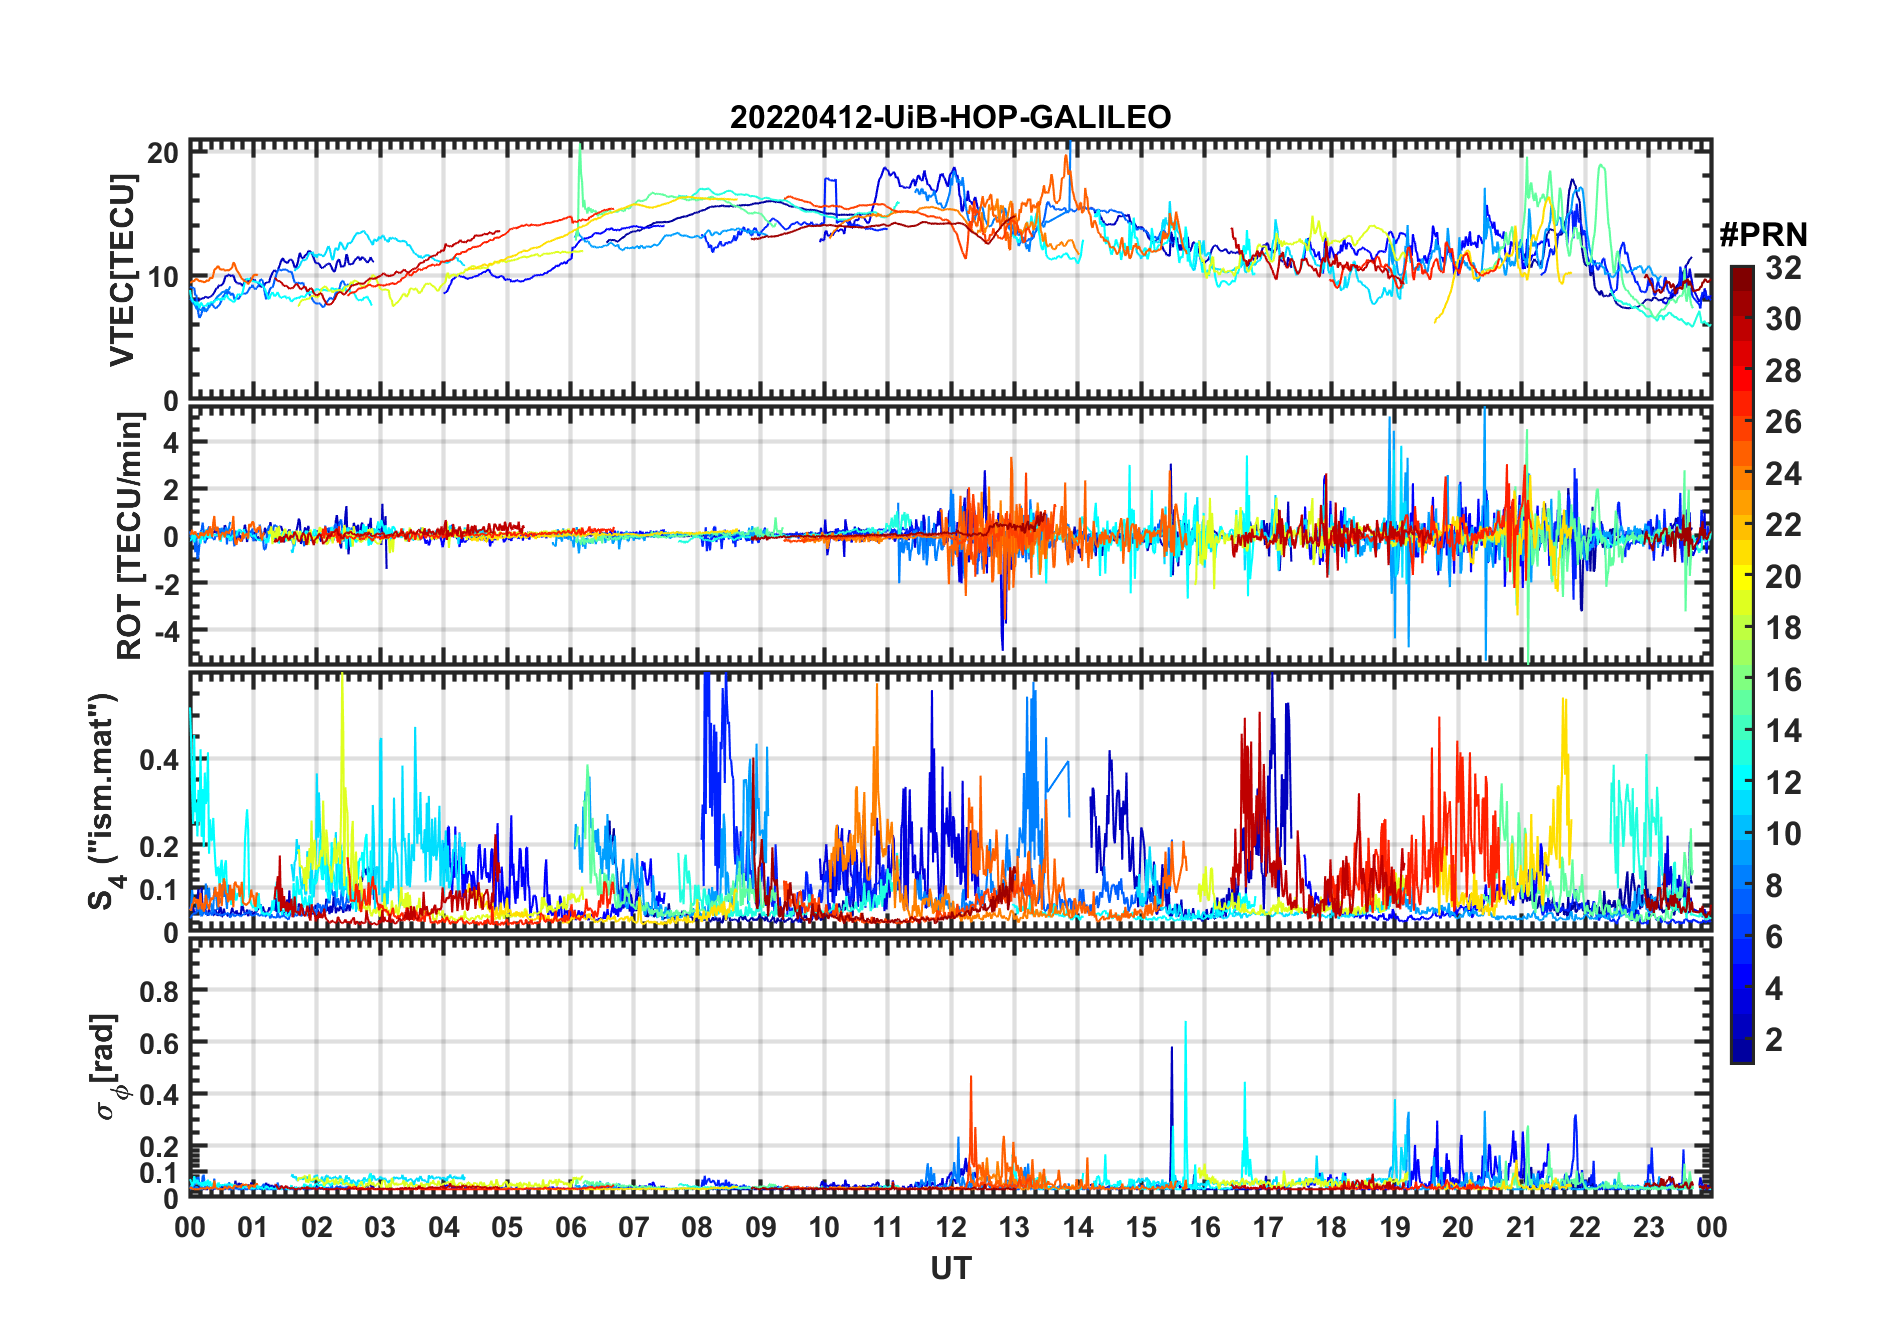1902x1330 pixels.
Task: Click the 0.4 tick label on S4 axis
Action: (x=158, y=760)
